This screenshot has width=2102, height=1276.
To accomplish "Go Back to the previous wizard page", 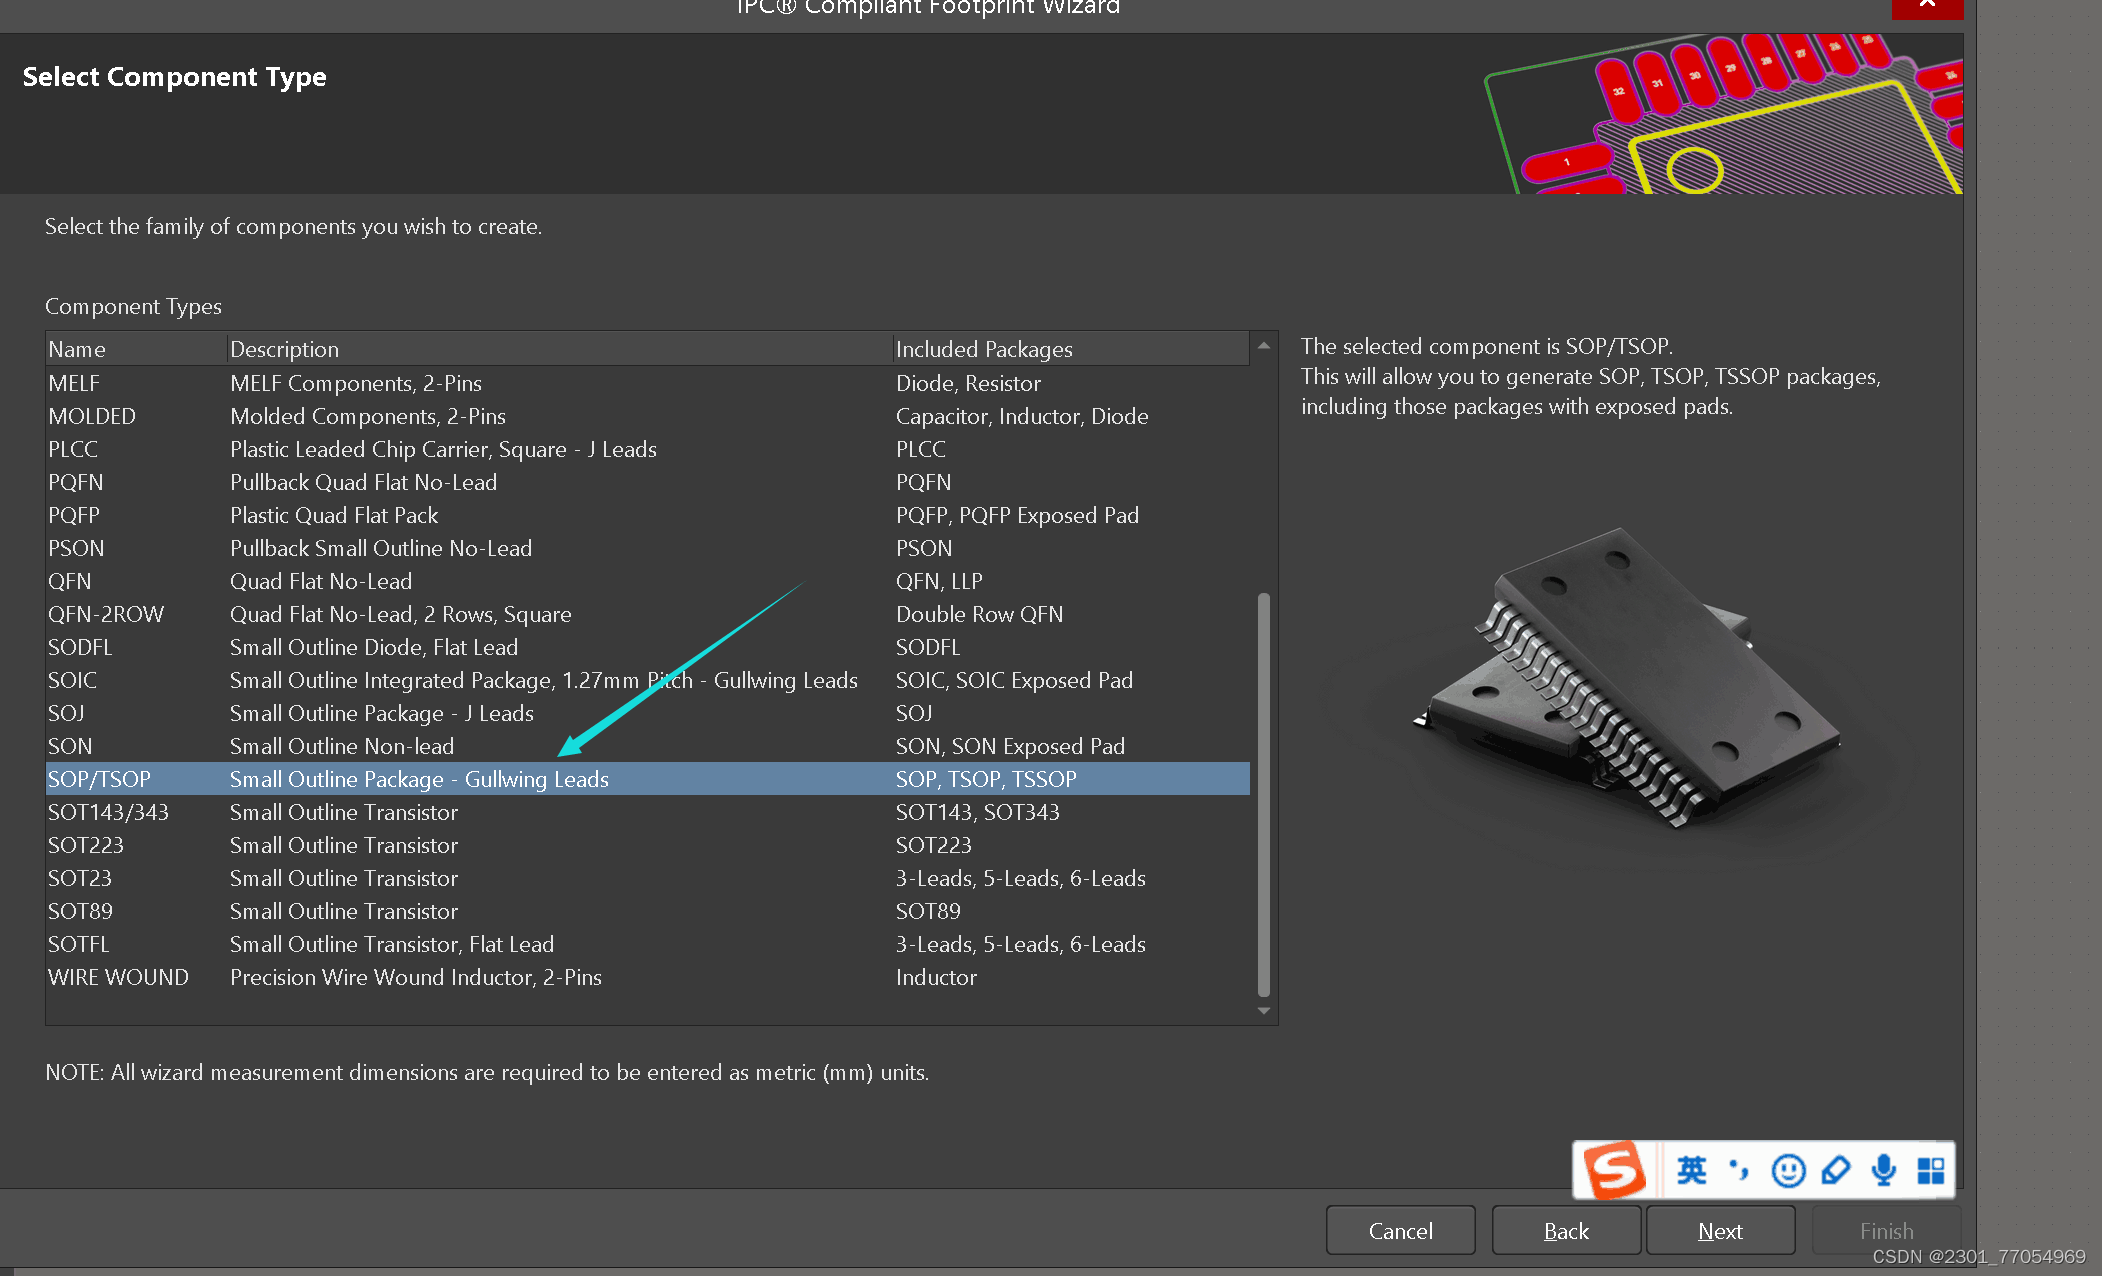I will click(x=1566, y=1231).
